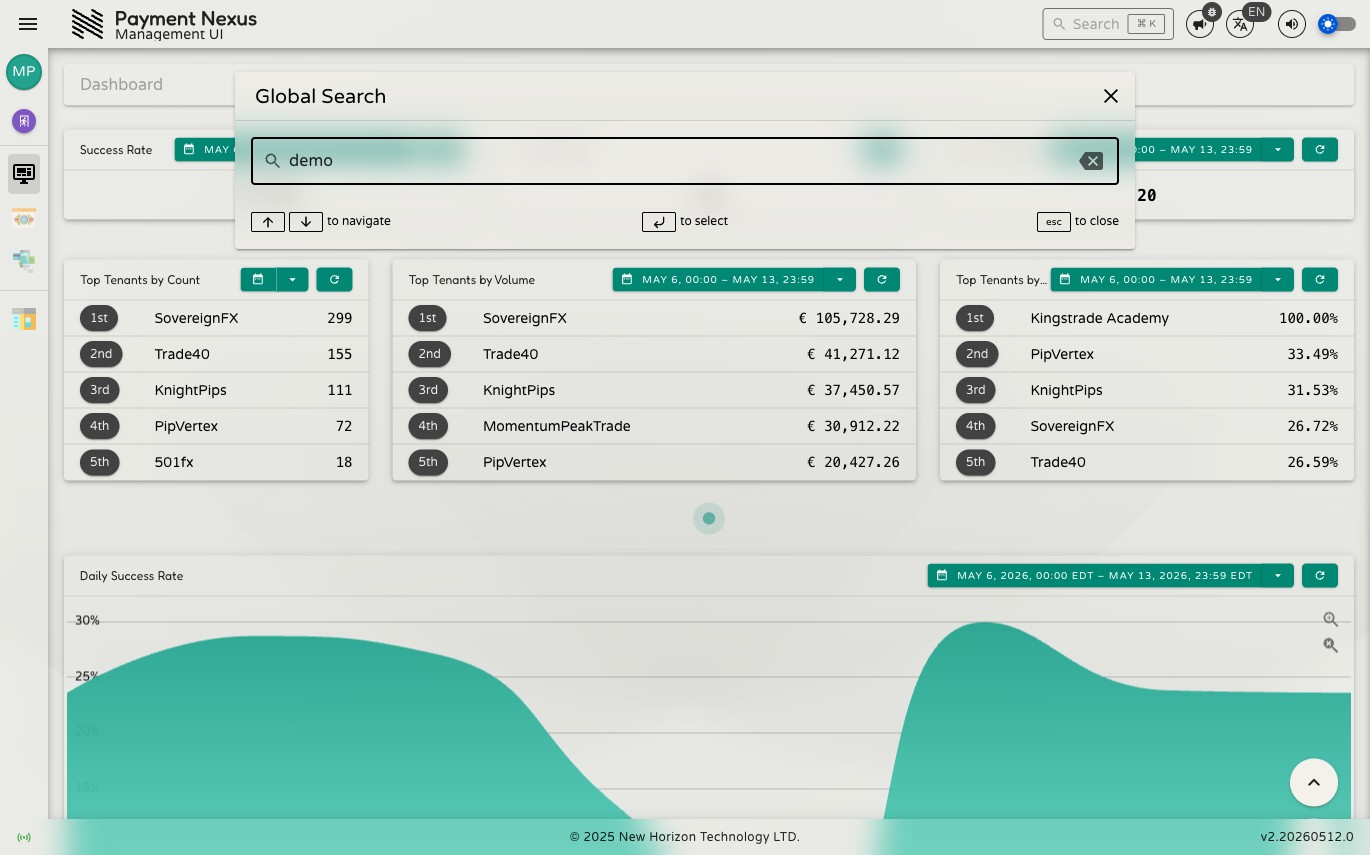The image size is (1370, 855).
Task: Open calendar in Top Tenants by Count
Action: tap(258, 280)
